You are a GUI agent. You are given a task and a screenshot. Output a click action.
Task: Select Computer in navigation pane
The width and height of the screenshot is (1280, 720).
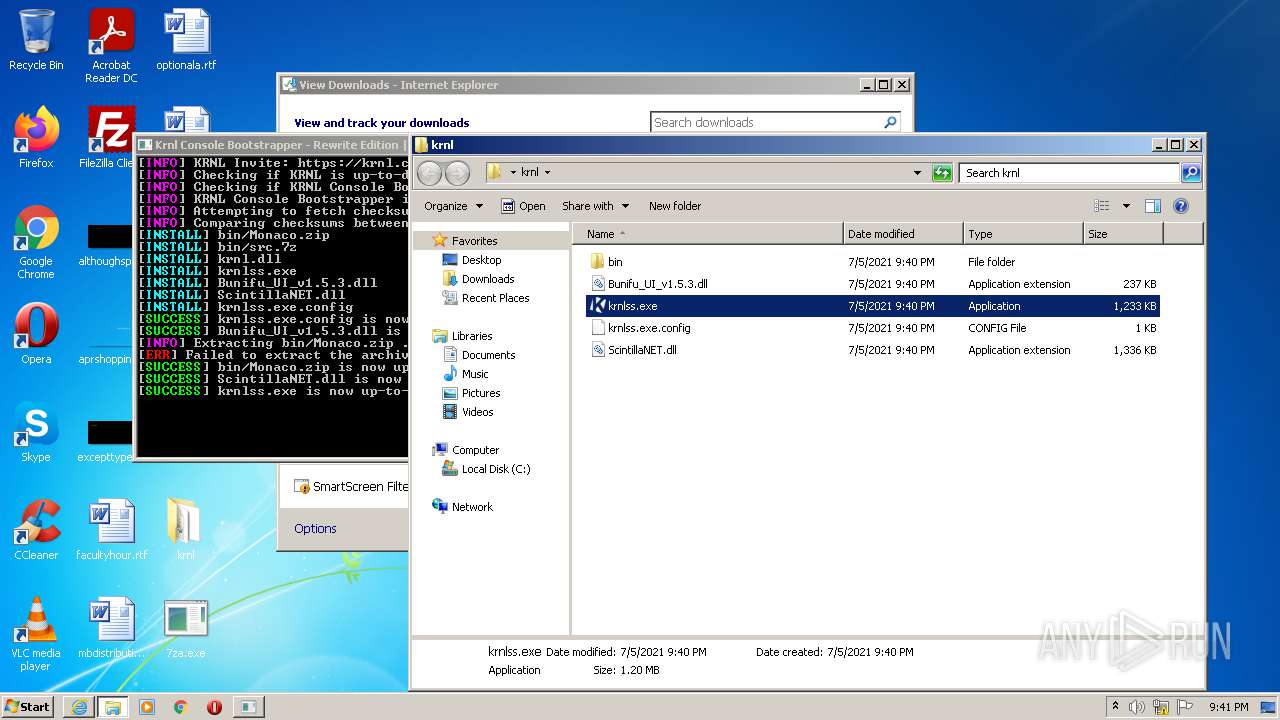coord(475,450)
